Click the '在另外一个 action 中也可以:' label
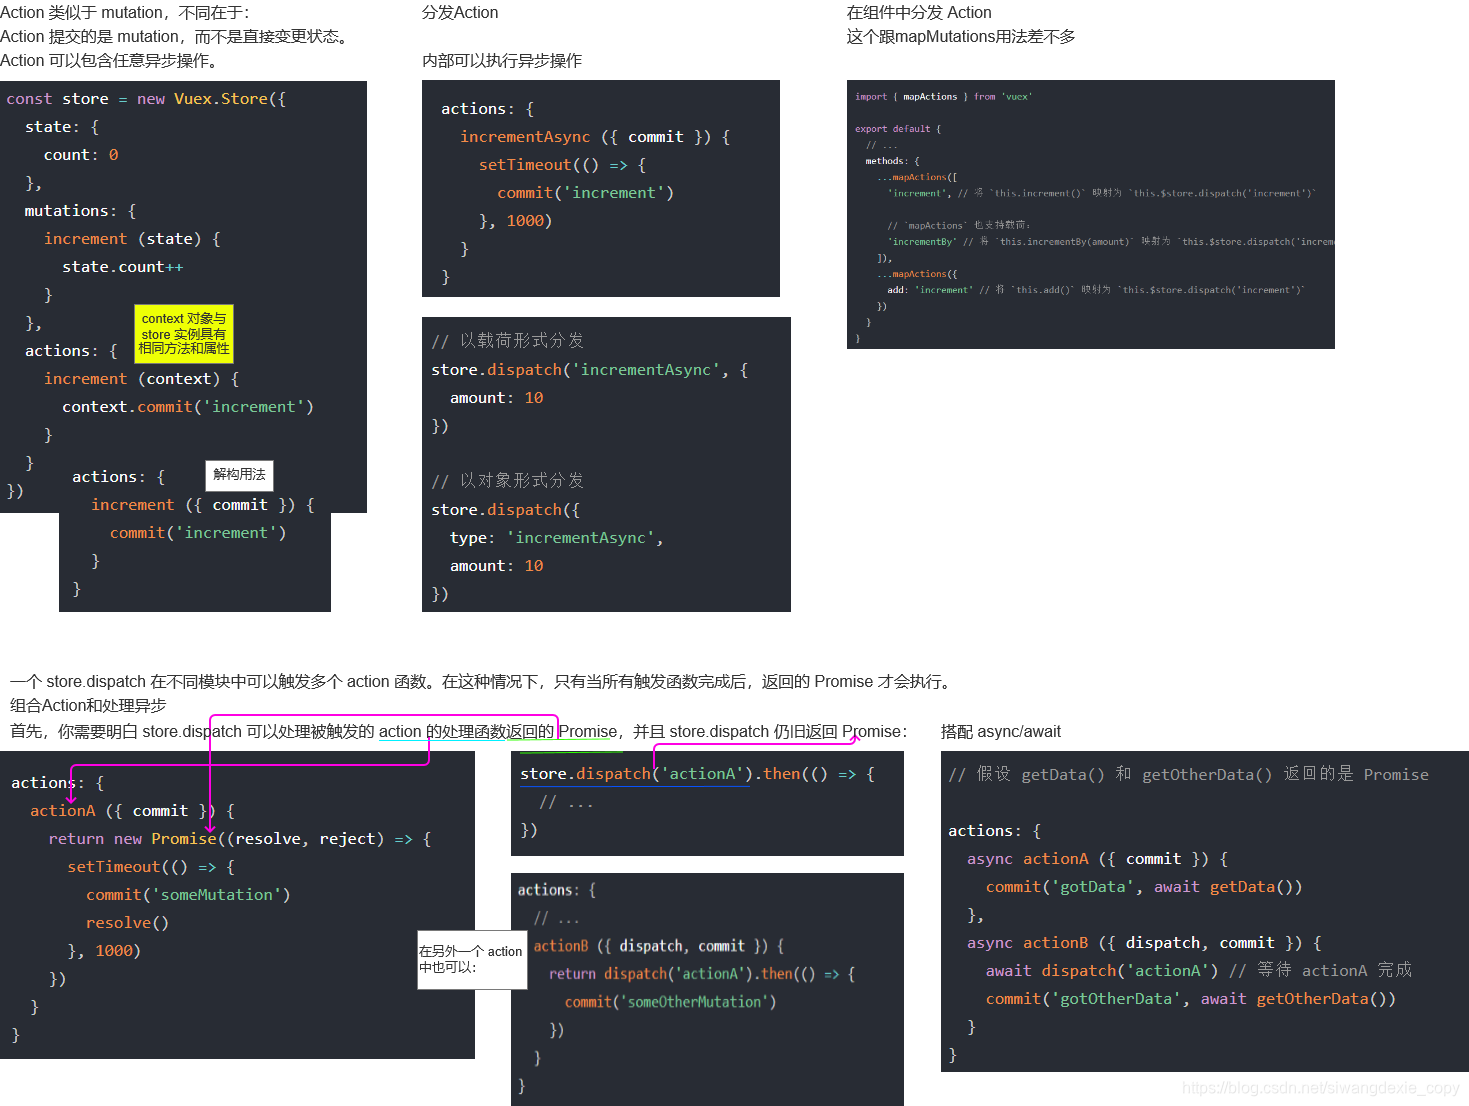Viewport: 1469px width, 1106px height. (x=471, y=960)
